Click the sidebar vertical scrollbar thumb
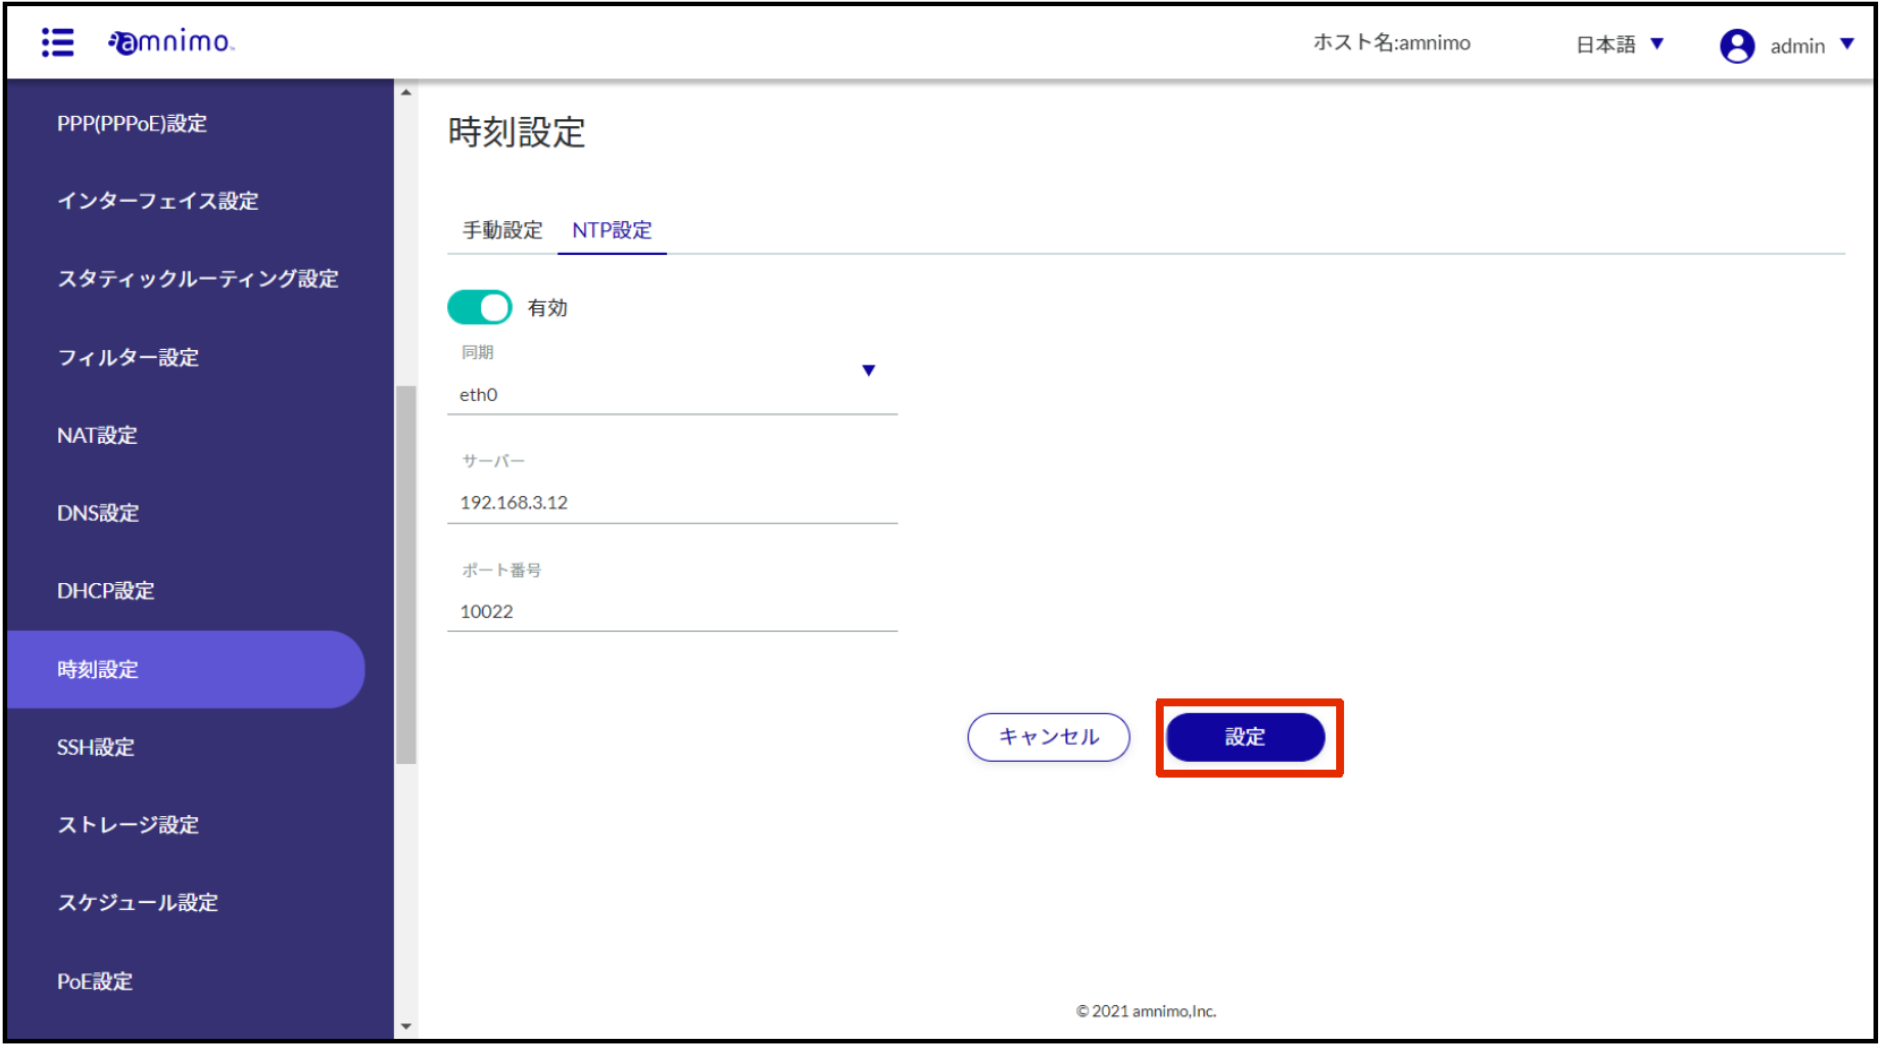 click(x=408, y=577)
